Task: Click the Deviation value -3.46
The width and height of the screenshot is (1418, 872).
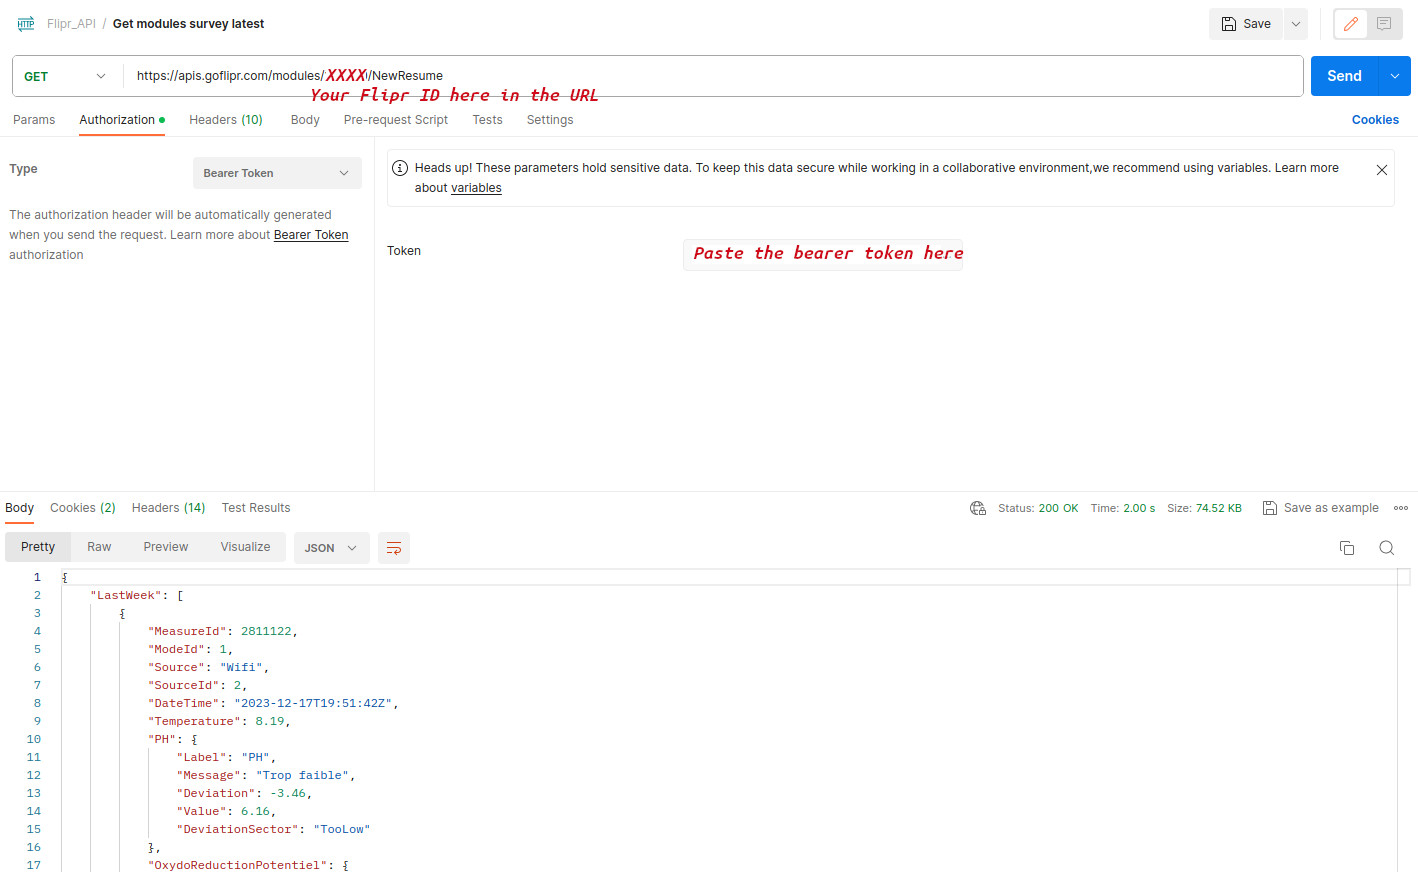Action: pos(288,794)
